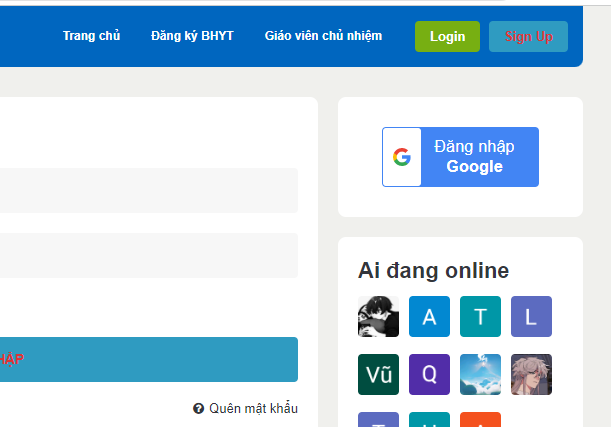Open the black-and-white anime avatar profile
The height and width of the screenshot is (427, 611).
point(378,317)
